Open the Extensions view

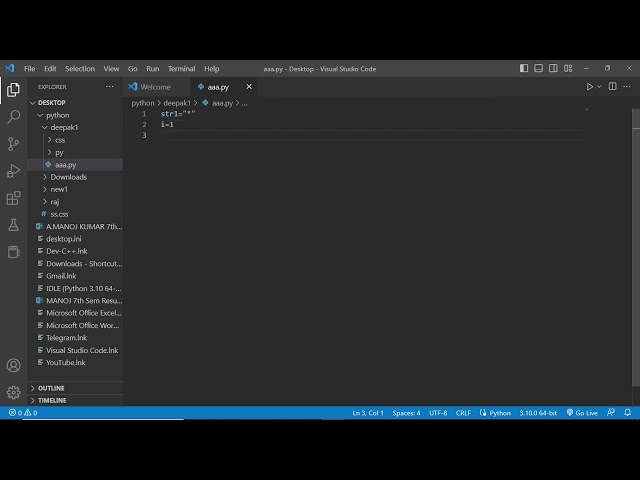point(13,198)
